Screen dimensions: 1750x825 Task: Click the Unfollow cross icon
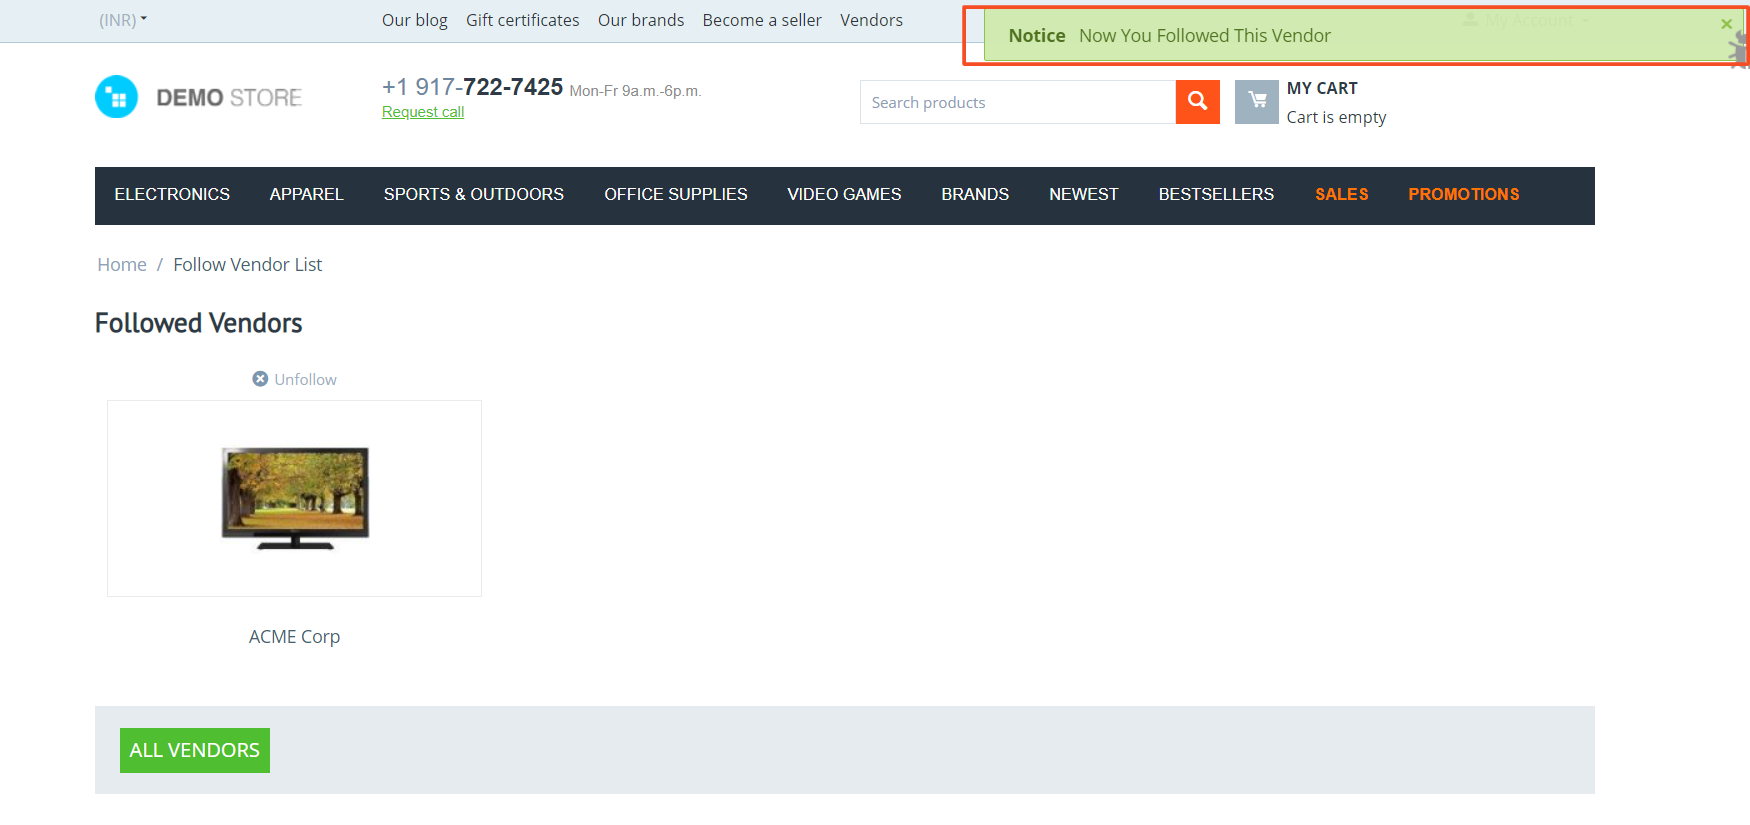click(x=260, y=379)
